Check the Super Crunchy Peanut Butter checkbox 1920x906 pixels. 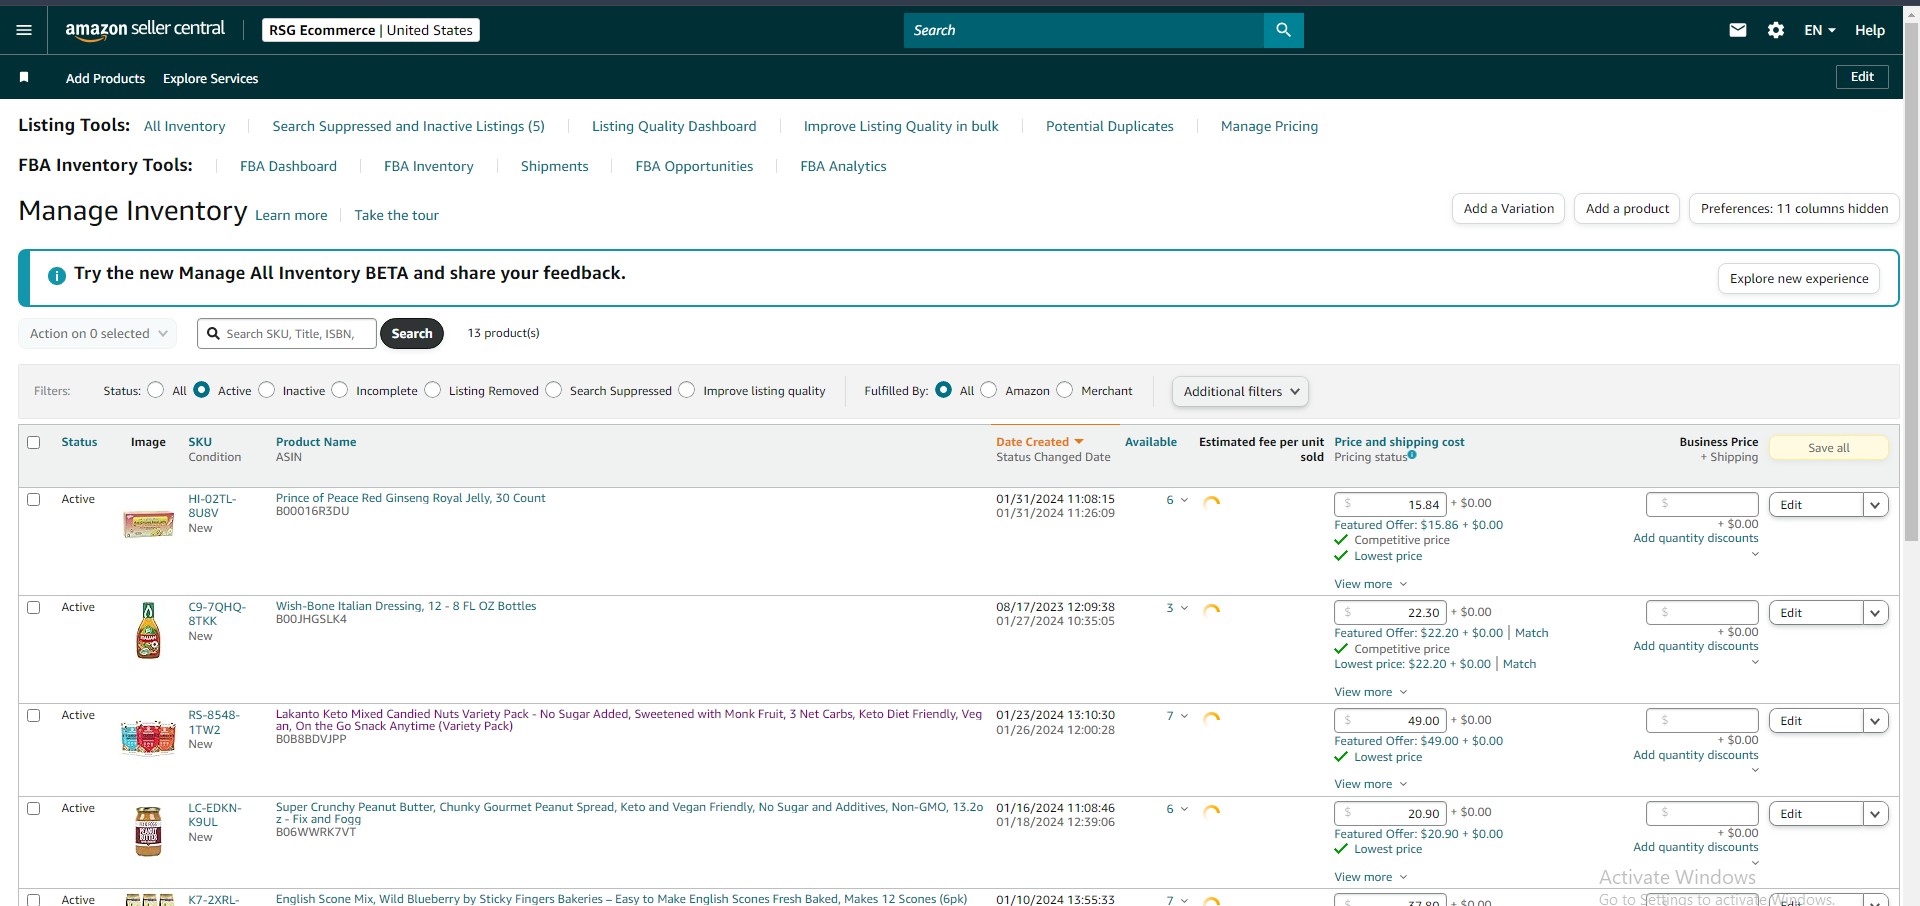pos(34,808)
